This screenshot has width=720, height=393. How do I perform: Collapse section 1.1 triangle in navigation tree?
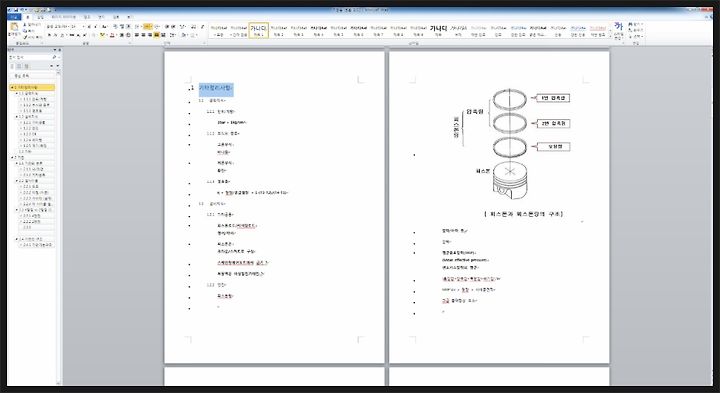tap(17, 93)
